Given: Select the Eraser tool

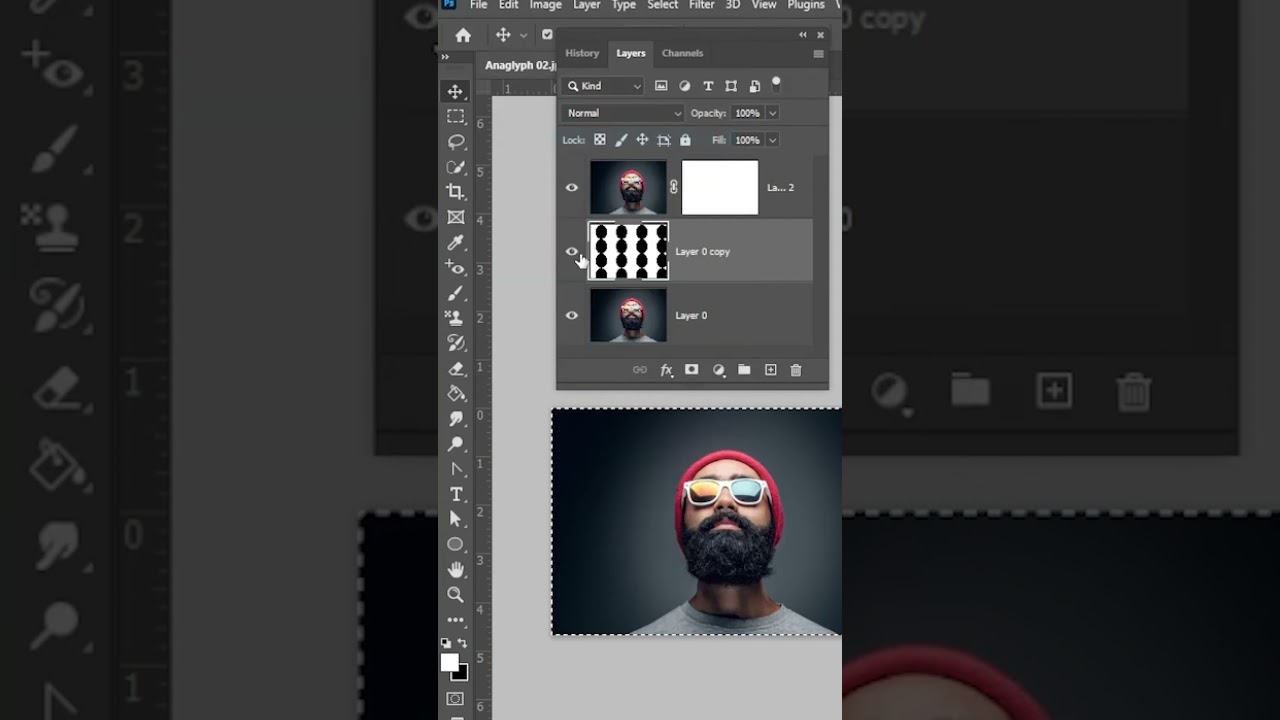Looking at the screenshot, I should click(455, 369).
